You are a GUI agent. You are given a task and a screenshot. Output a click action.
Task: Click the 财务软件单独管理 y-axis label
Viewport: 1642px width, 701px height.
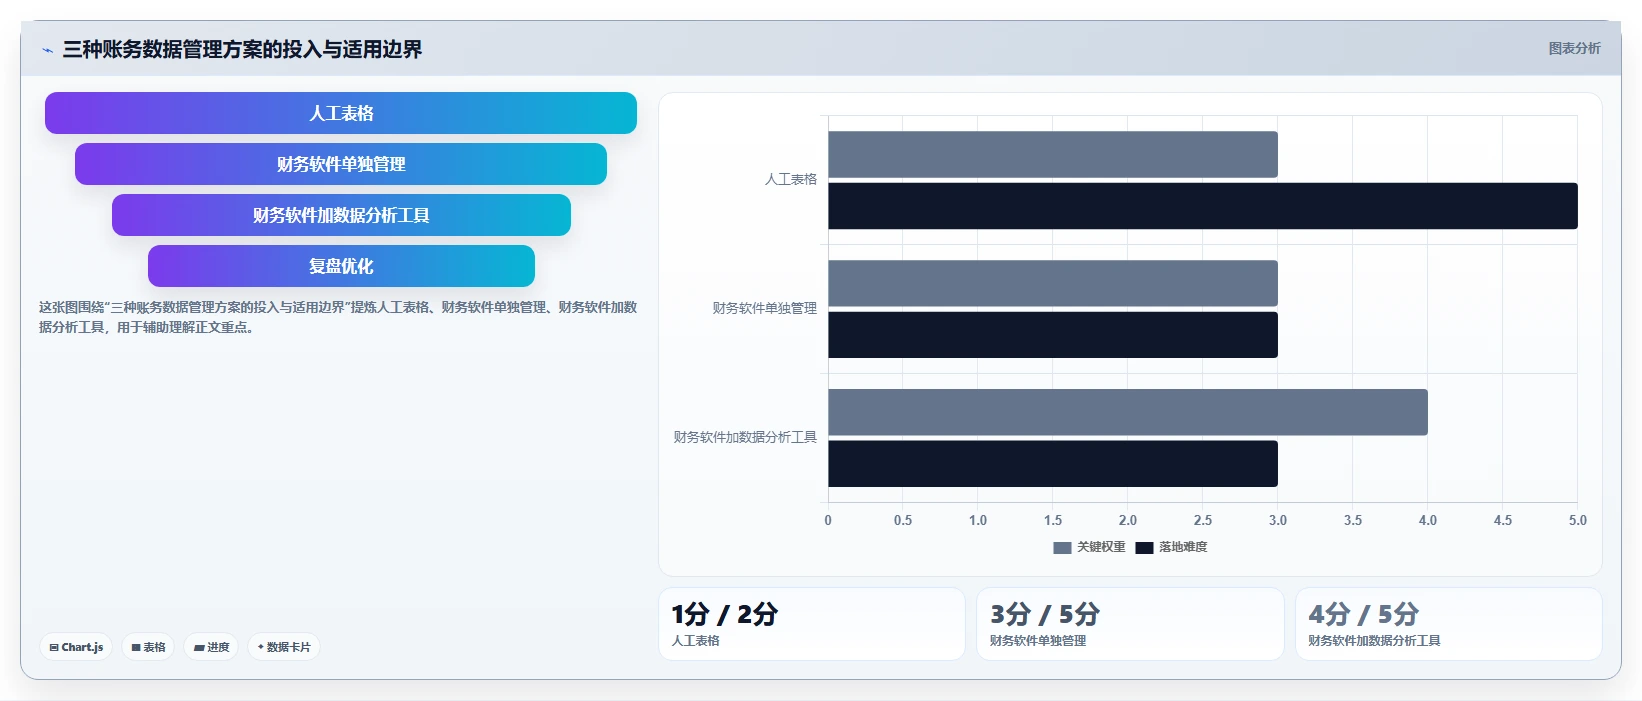click(765, 308)
